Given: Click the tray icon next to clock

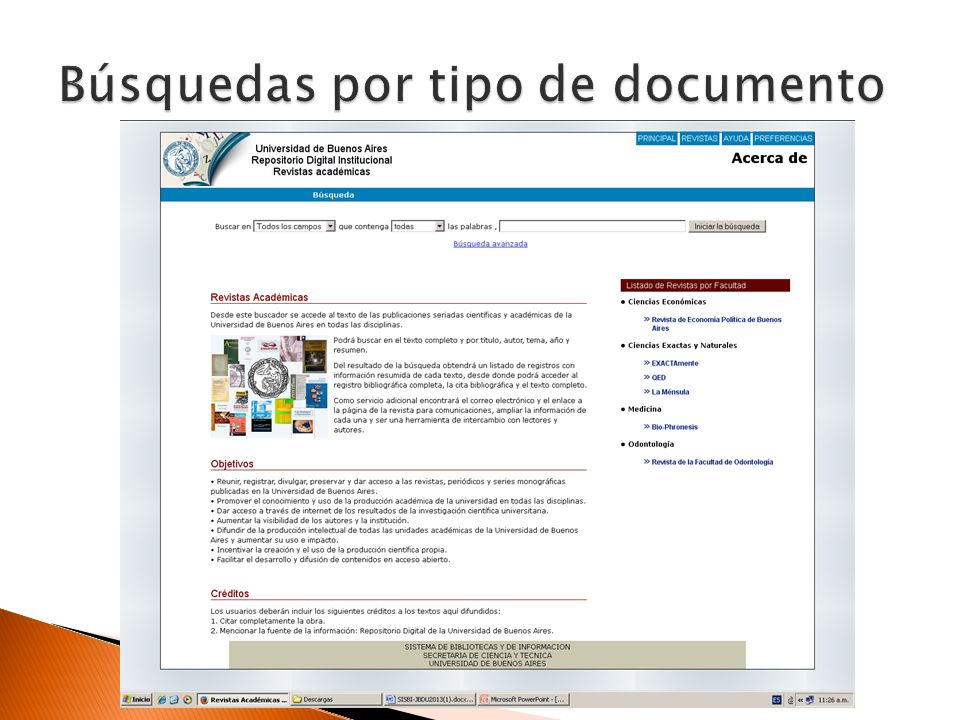Looking at the screenshot, I should pos(809,700).
